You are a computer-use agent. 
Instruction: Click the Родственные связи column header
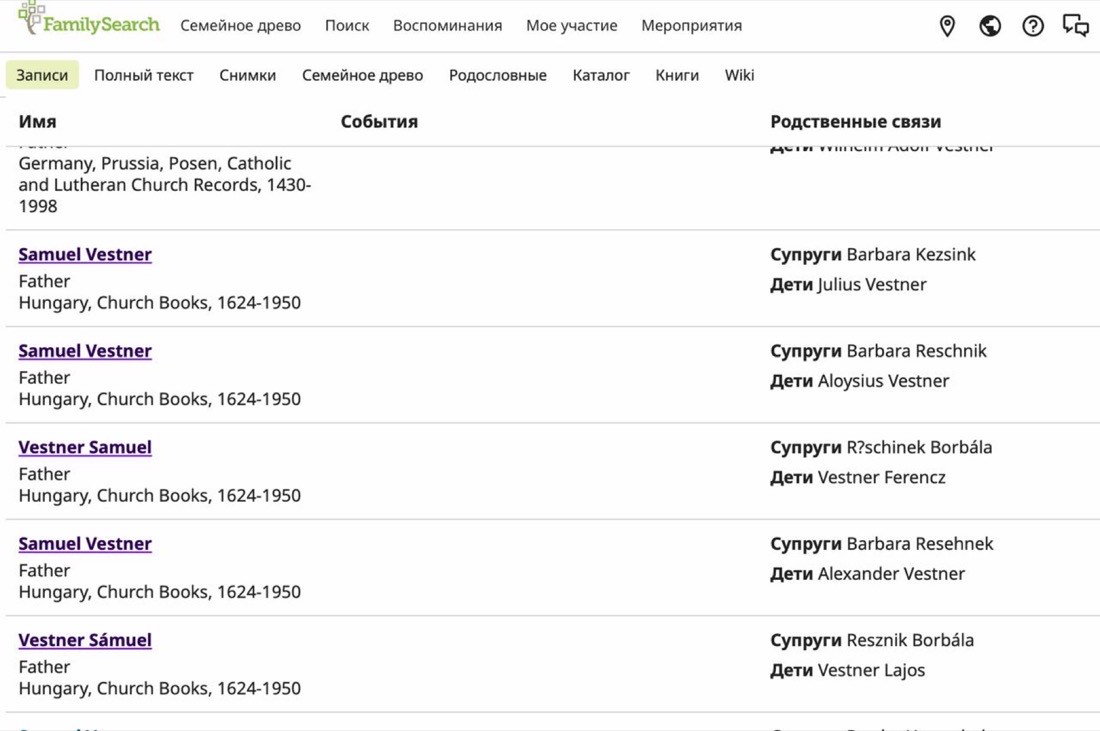(x=856, y=121)
